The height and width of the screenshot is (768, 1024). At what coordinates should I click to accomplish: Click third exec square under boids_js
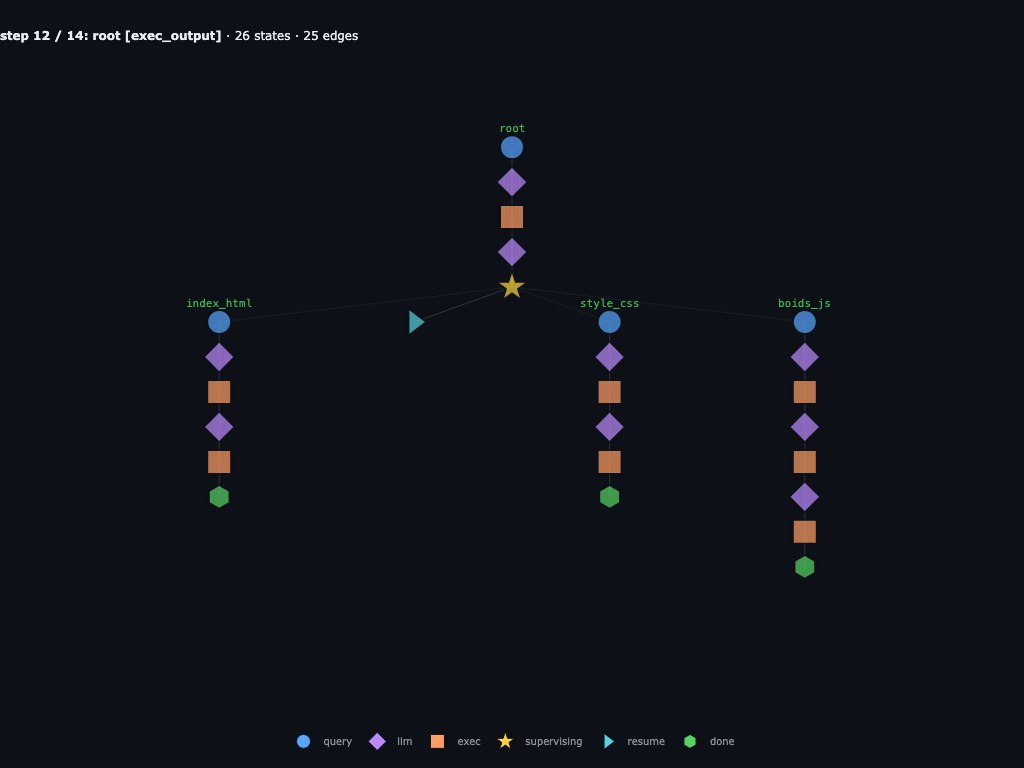coord(805,532)
